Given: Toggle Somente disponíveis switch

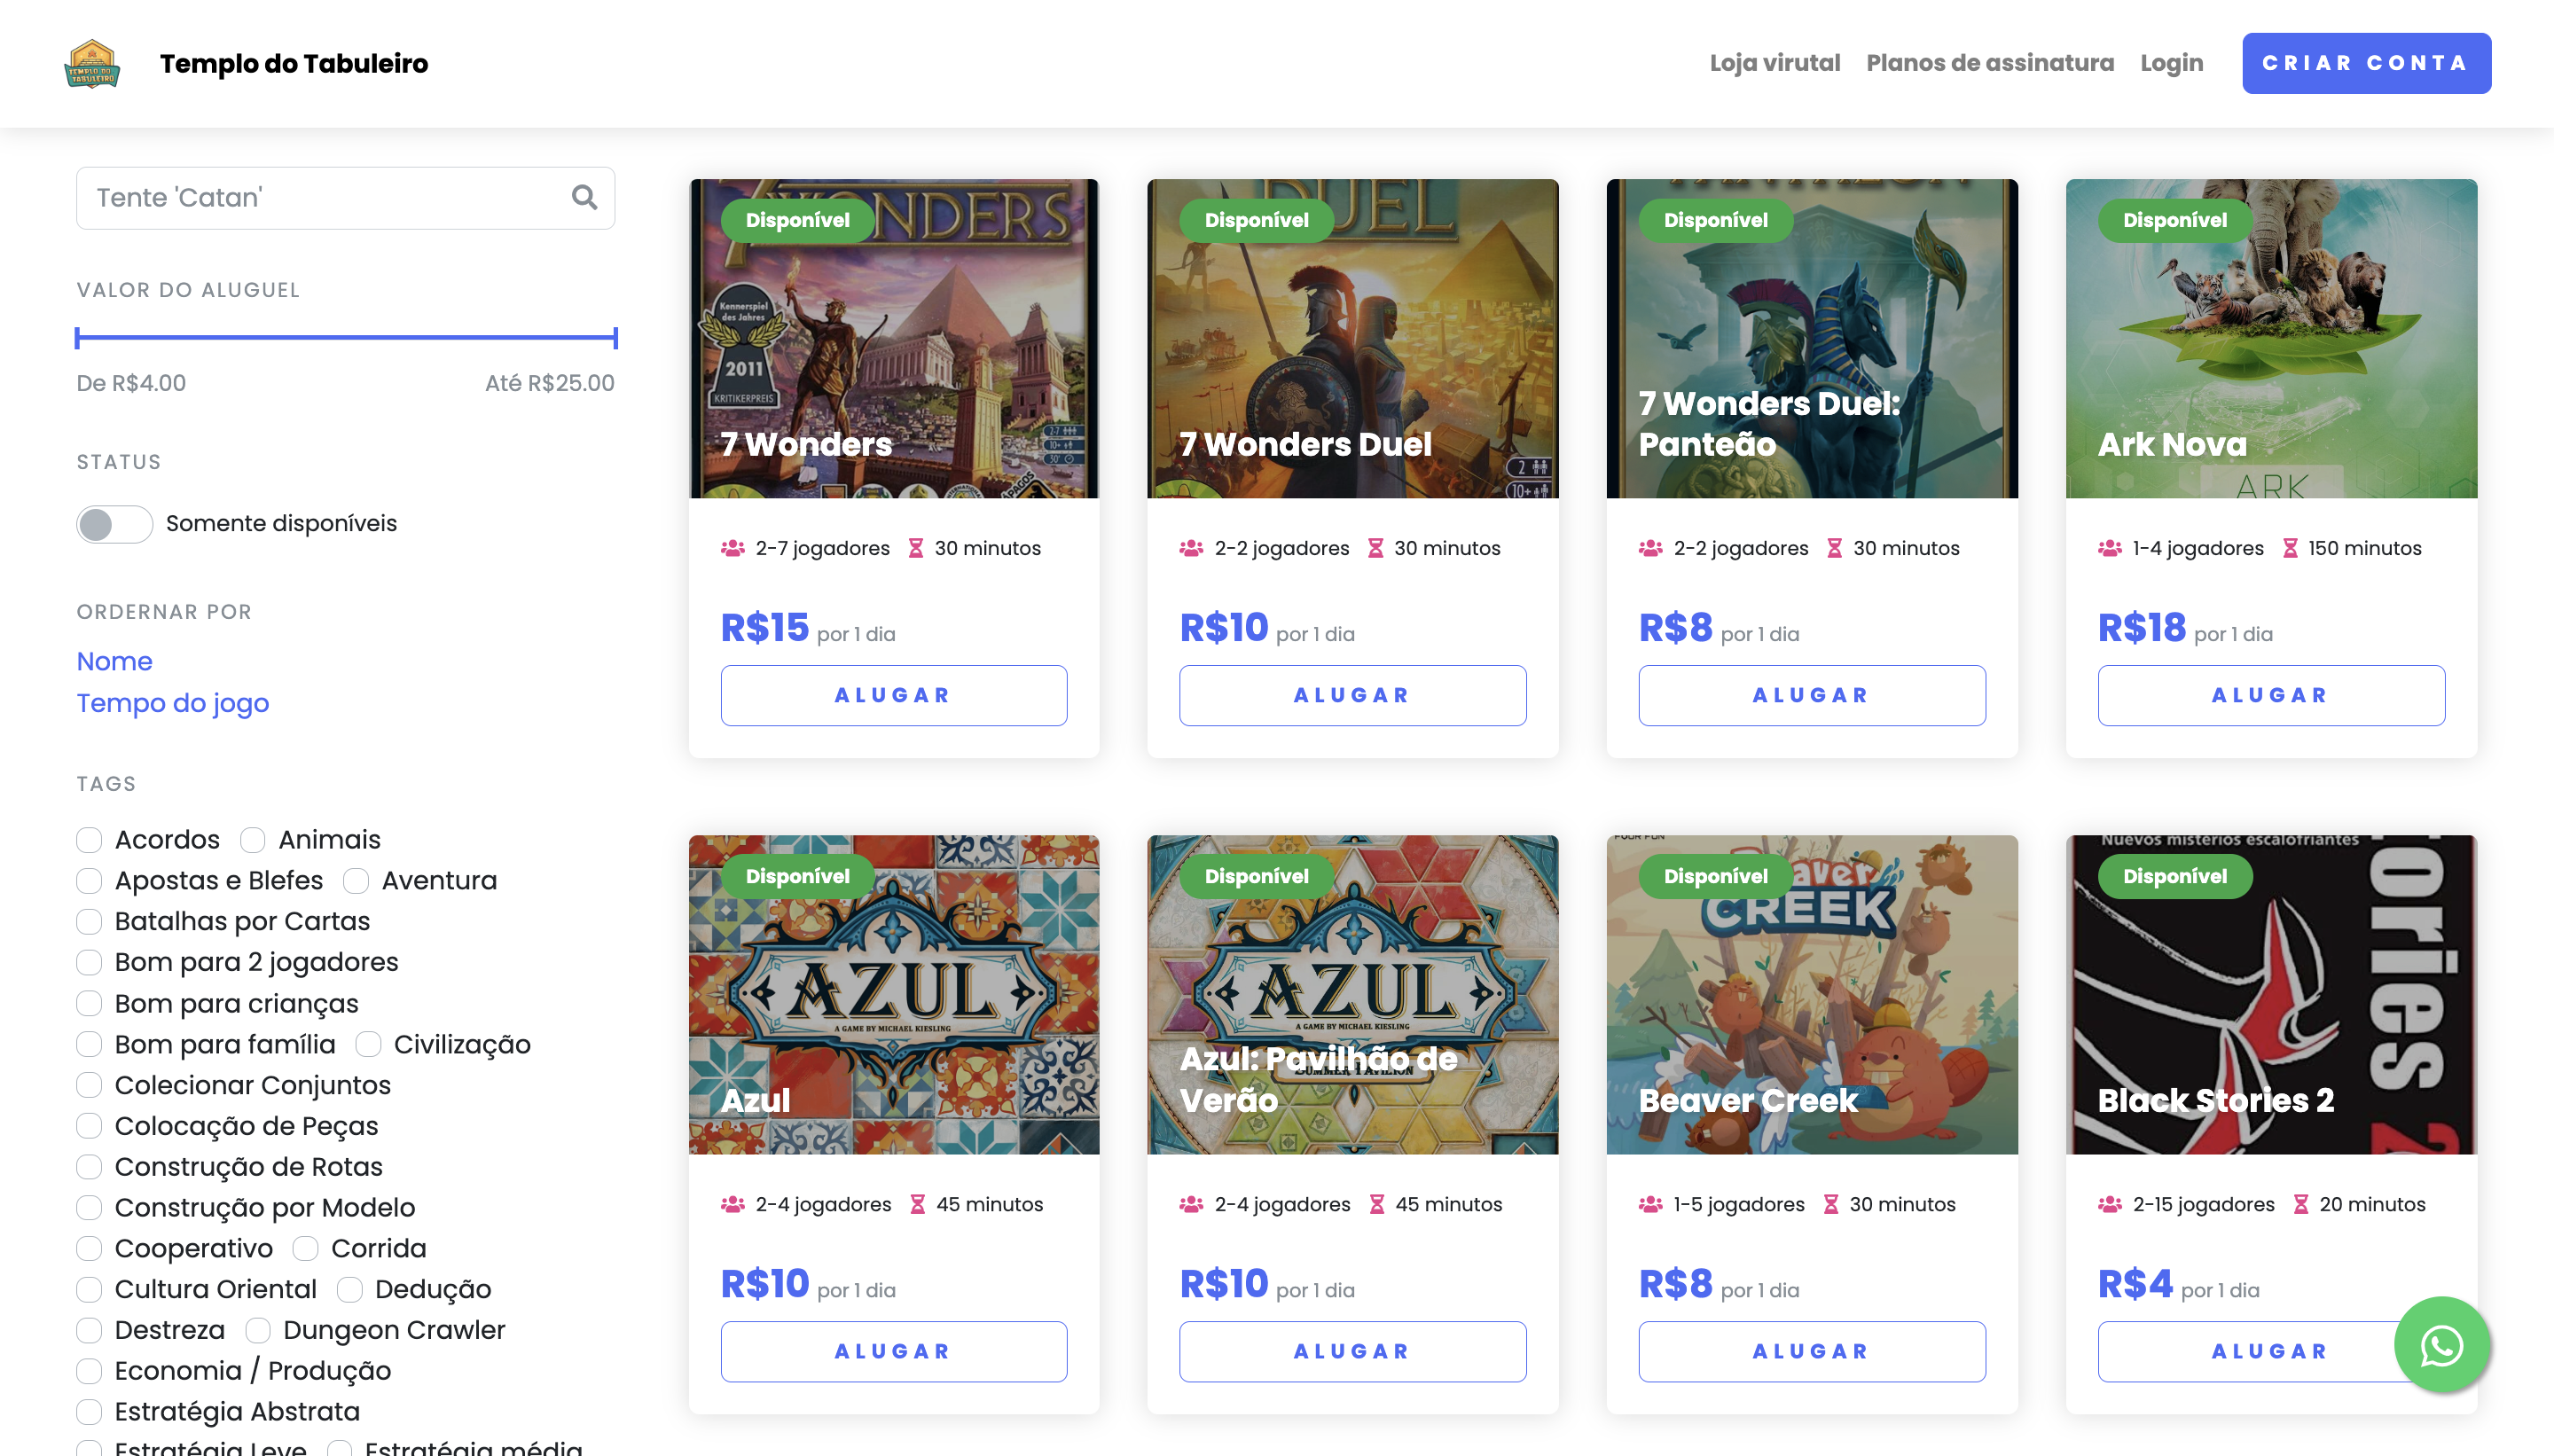Looking at the screenshot, I should click(115, 524).
